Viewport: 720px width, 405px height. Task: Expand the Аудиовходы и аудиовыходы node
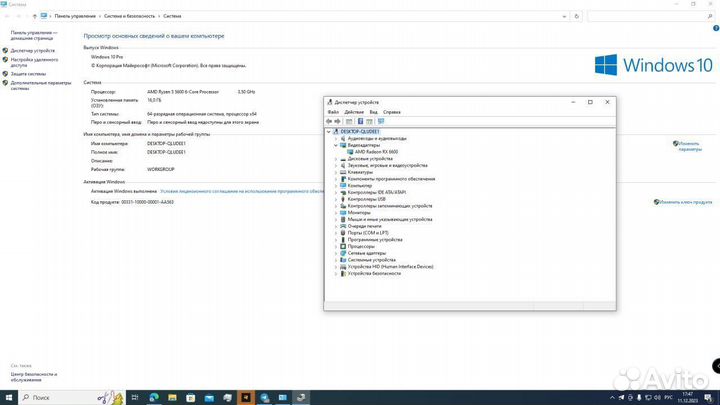336,139
